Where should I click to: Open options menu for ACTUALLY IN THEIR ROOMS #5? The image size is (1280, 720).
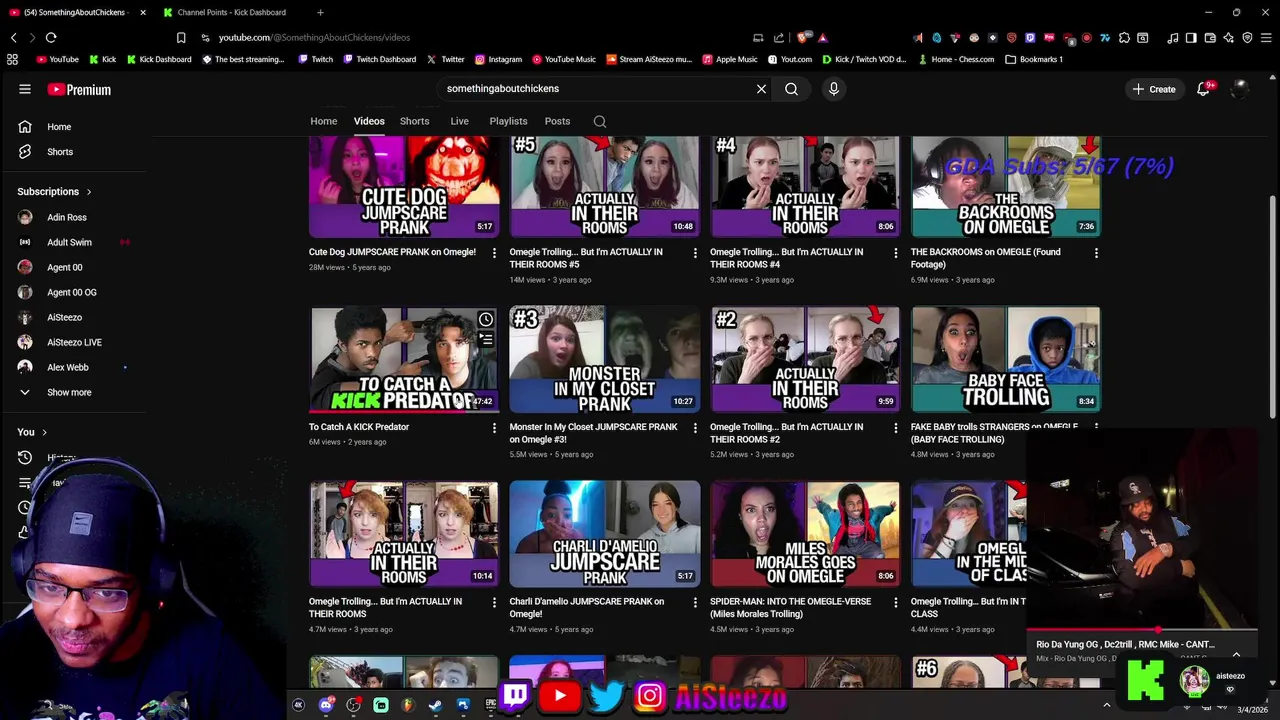pos(695,253)
